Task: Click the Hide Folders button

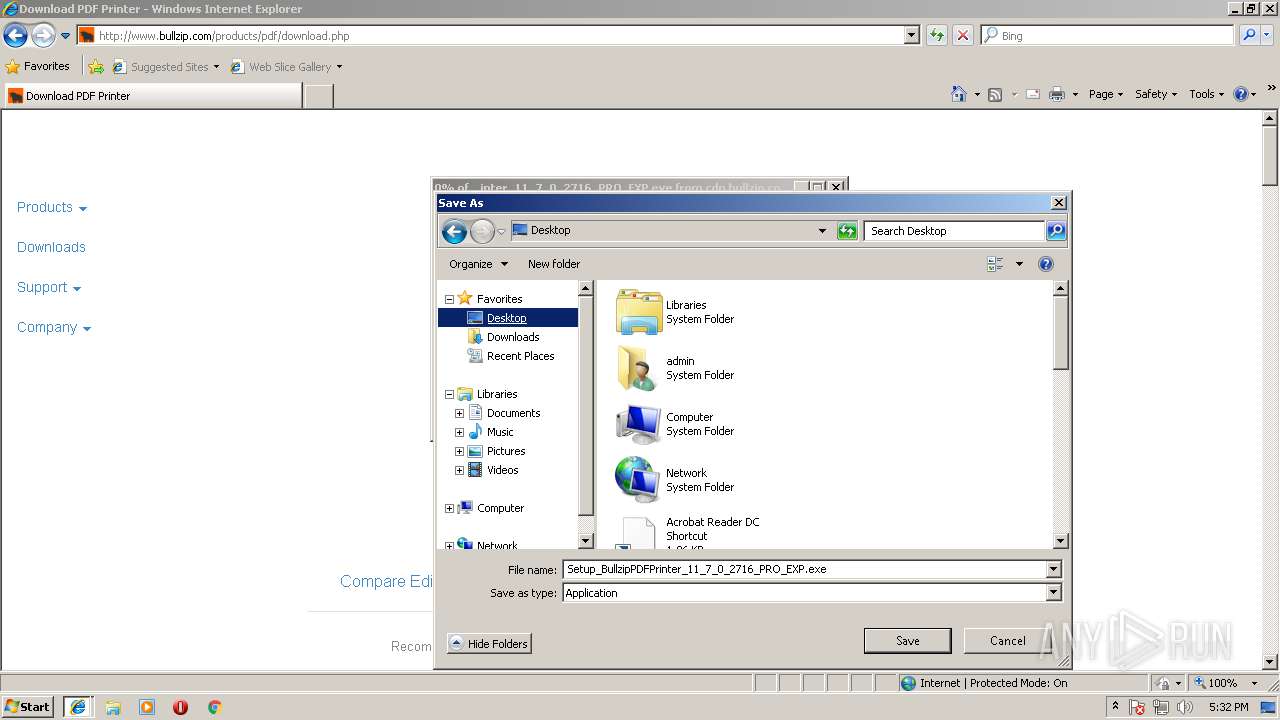Action: point(489,644)
